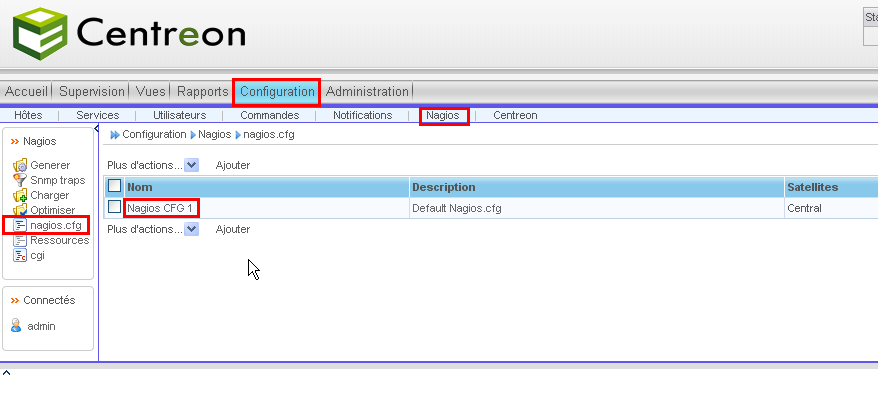
Task: Open the Nagios CFG 1 entry
Action: [161, 208]
